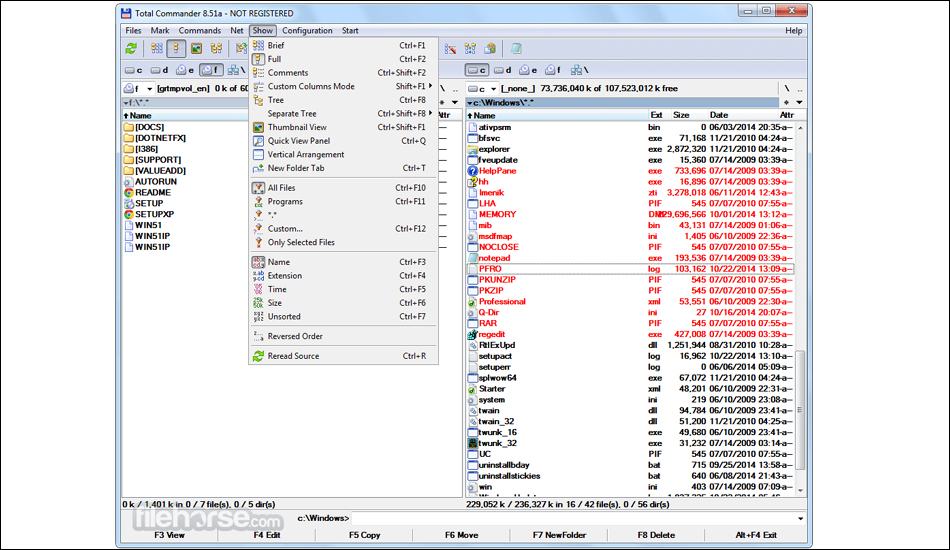The height and width of the screenshot is (550, 950).
Task: Click Reread Source menu entry
Action: click(344, 356)
